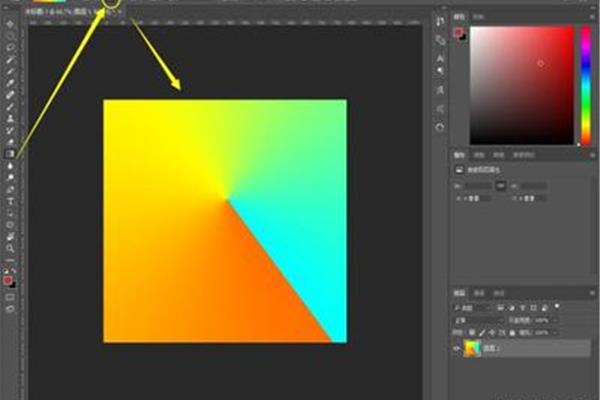Screen dimensions: 600x400
Task: Filter layers by pixel layers
Action: point(501,307)
